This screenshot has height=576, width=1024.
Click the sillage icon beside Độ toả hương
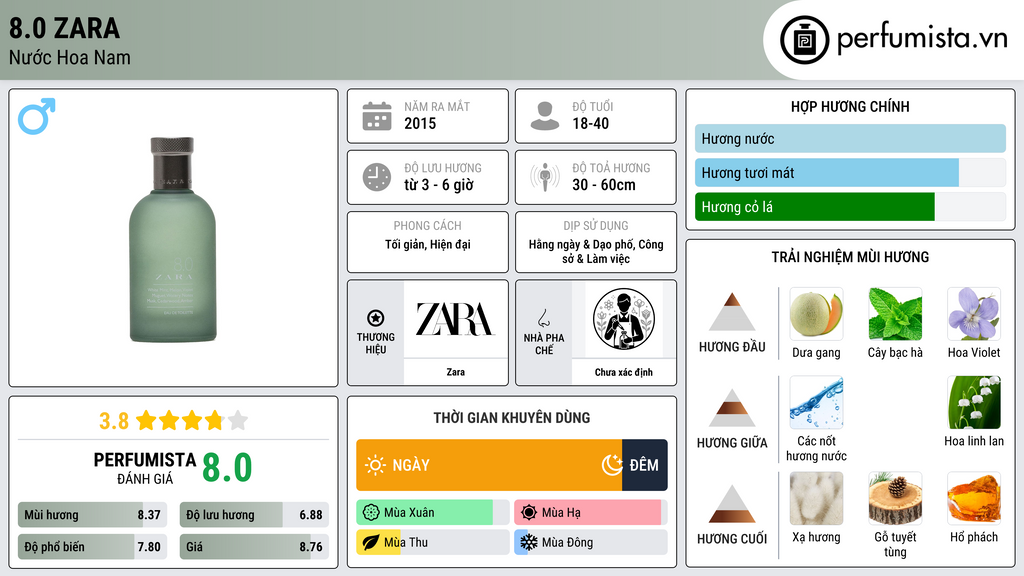(545, 177)
